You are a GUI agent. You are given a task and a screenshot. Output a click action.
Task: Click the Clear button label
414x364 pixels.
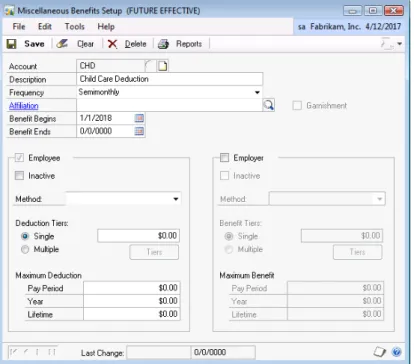coord(86,44)
